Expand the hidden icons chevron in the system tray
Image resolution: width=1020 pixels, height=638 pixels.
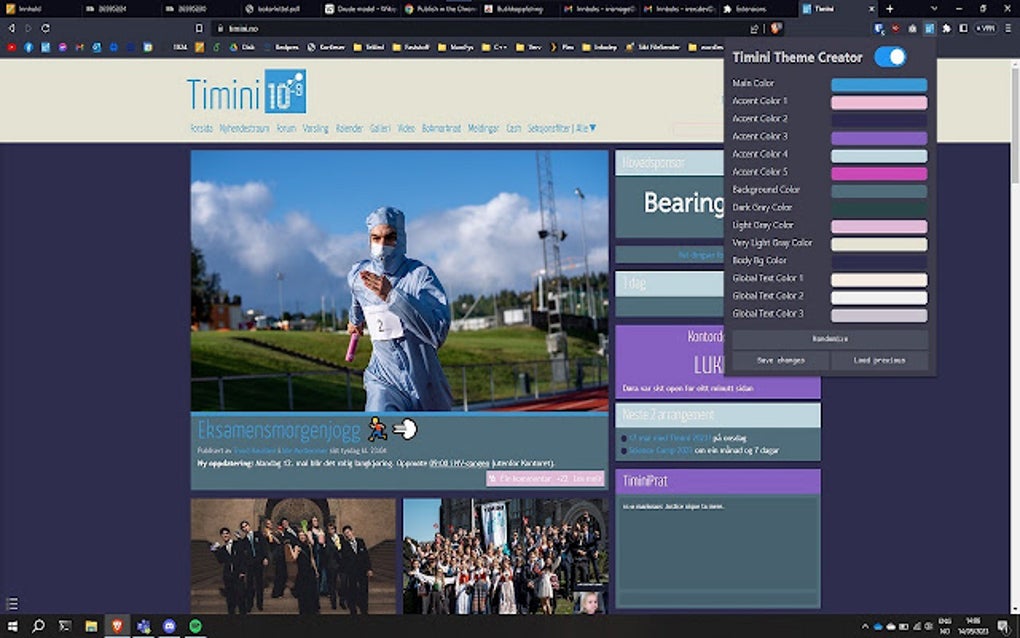866,626
